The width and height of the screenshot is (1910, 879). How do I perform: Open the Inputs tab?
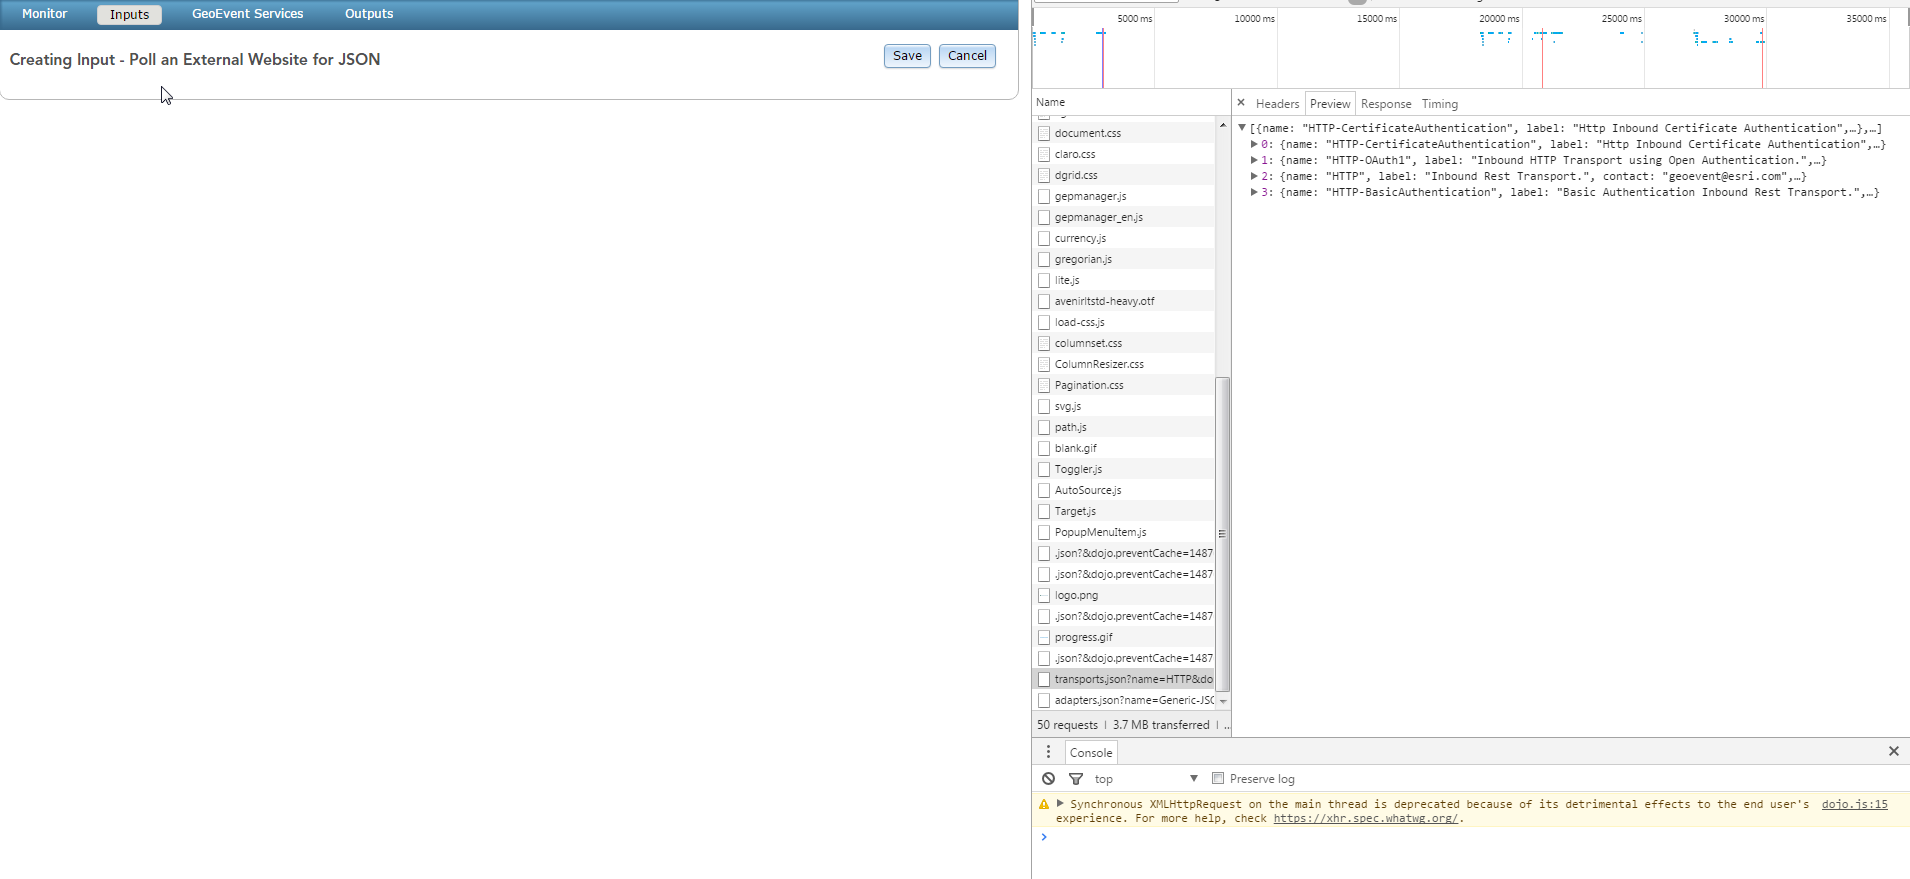tap(129, 15)
